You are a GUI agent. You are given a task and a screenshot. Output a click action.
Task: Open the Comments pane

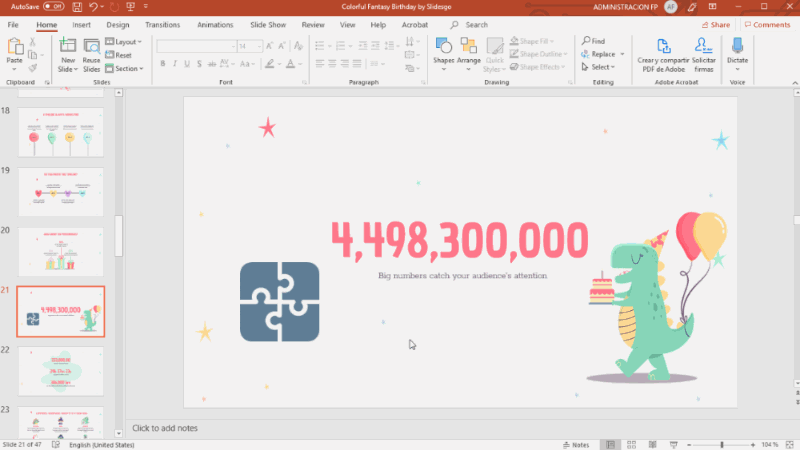tap(766, 24)
